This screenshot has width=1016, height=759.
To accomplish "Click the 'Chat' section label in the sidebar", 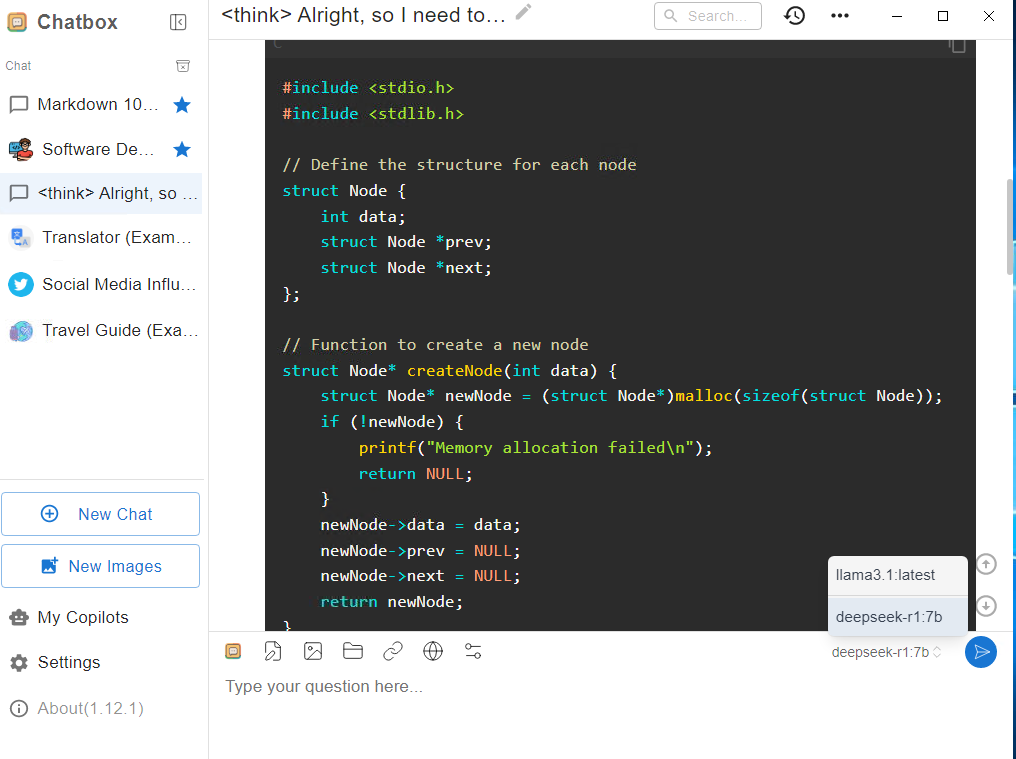I will click(18, 66).
